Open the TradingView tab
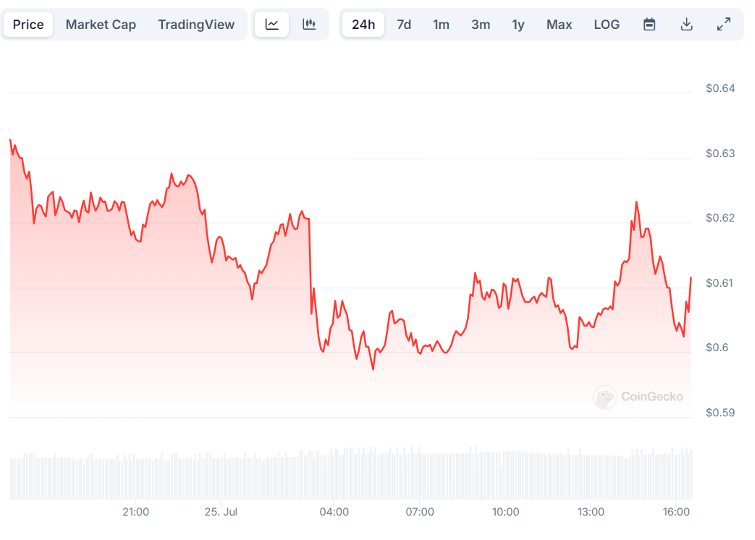 point(196,24)
